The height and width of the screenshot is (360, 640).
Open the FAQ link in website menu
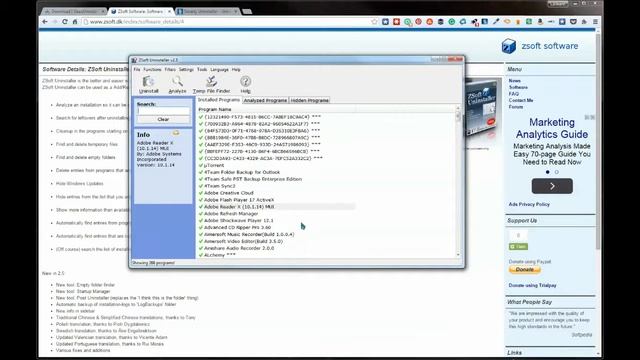[x=513, y=94]
